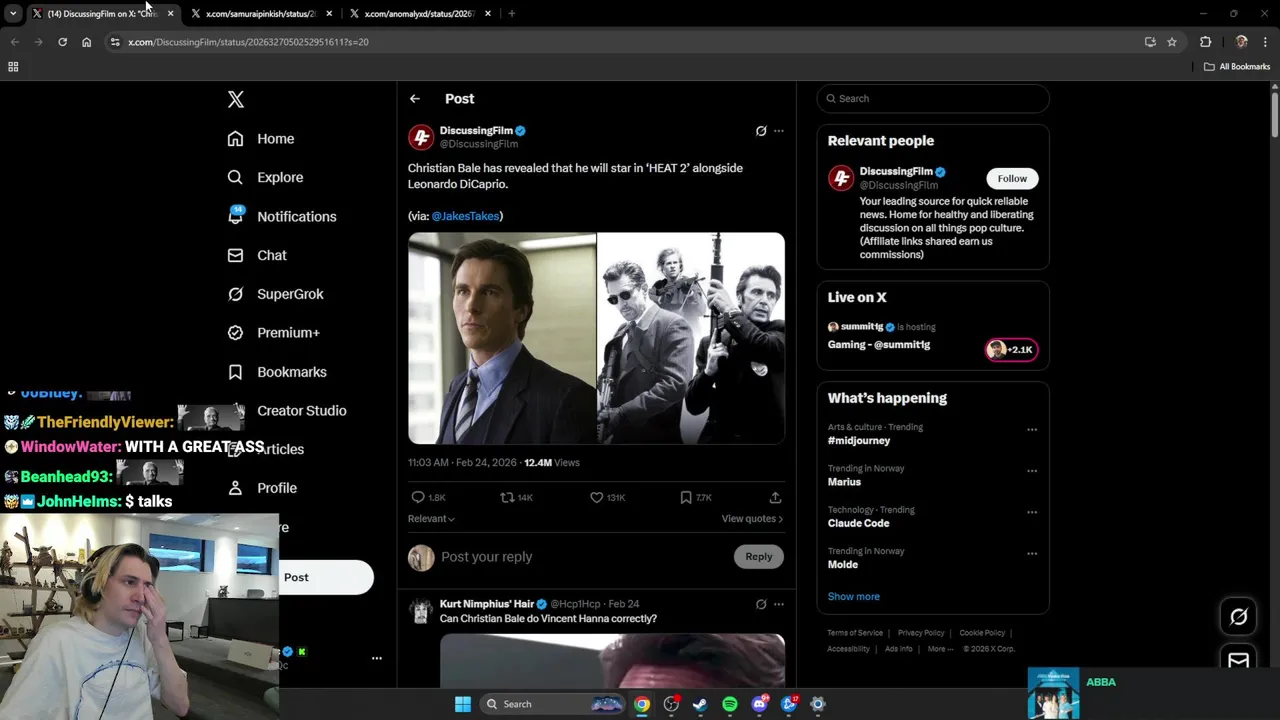1280x720 pixels.
Task: Open more options for Marius trend
Action: [1032, 471]
